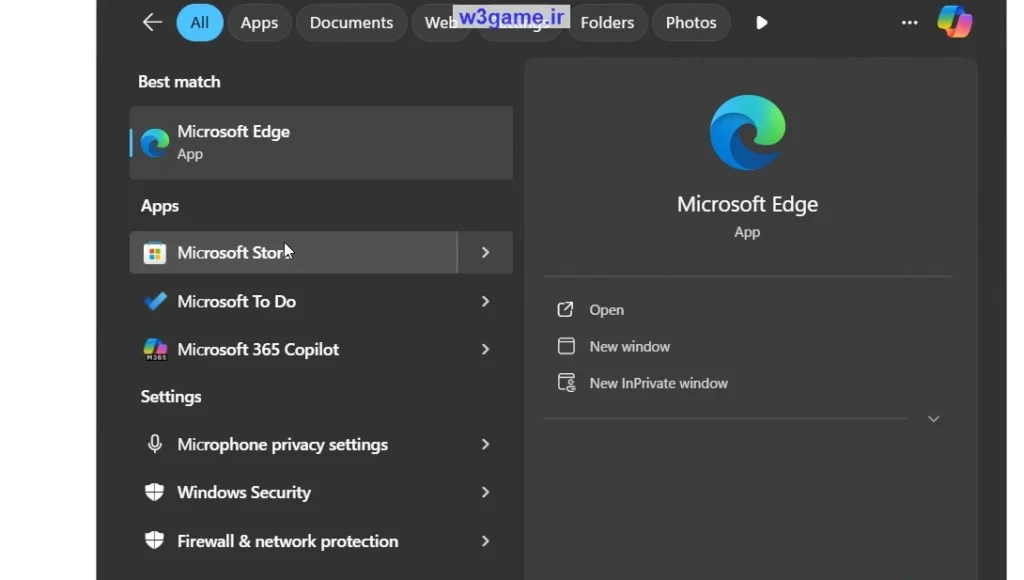Click the New window icon
The image size is (1024, 580).
coord(566,346)
